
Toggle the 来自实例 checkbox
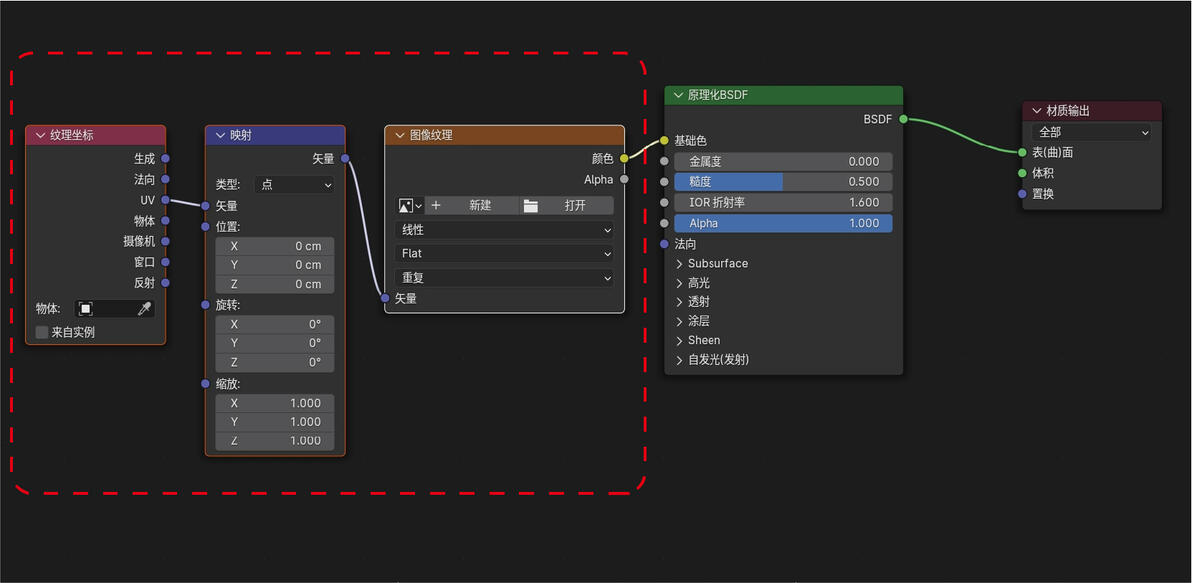(x=42, y=332)
